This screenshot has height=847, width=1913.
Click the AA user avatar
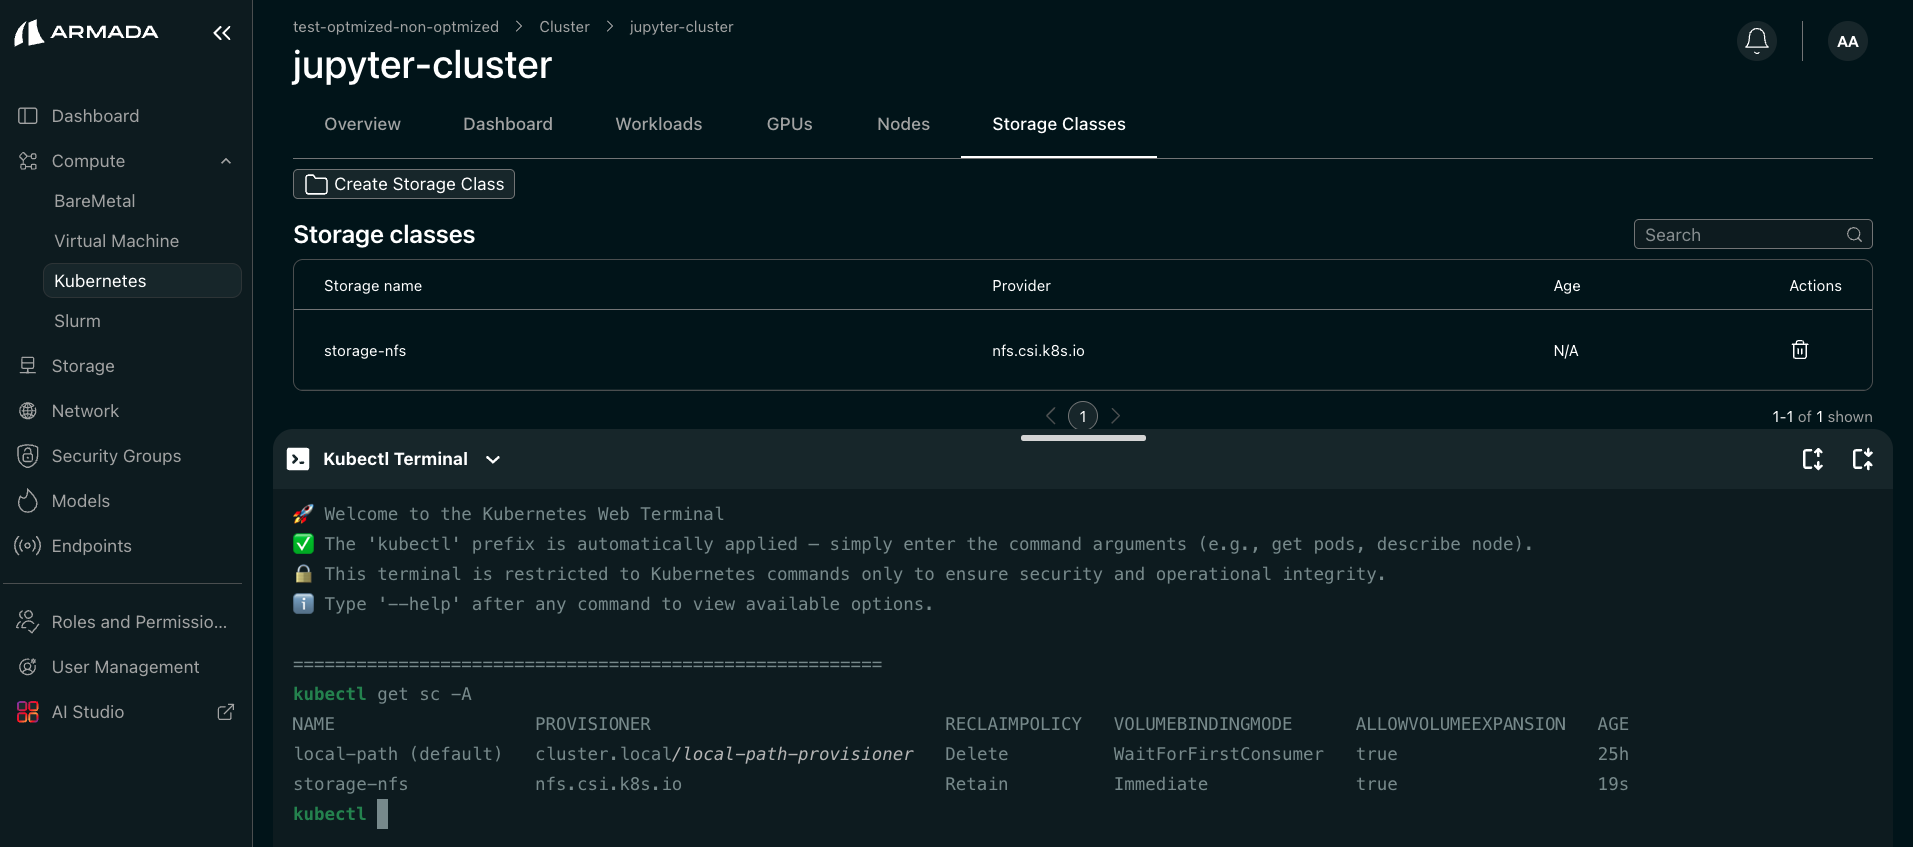pos(1847,41)
